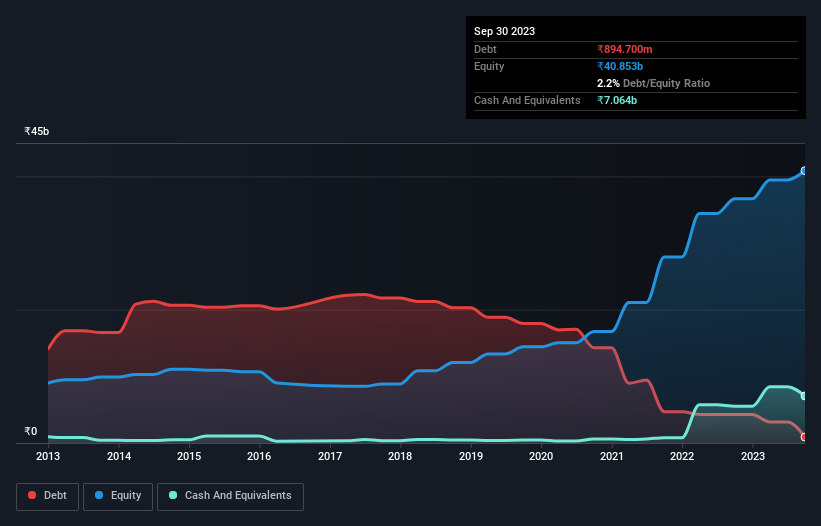Click the 2019 x-axis label
This screenshot has height=526, width=821.
[471, 456]
